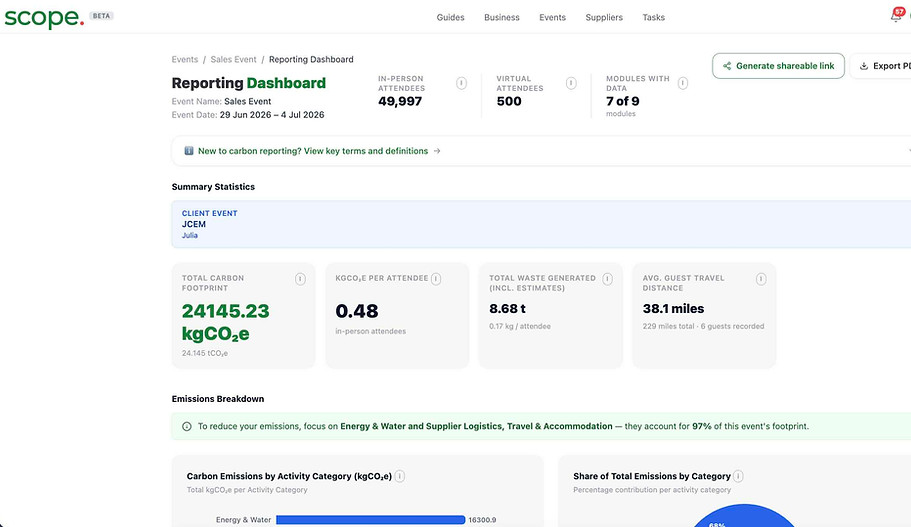Generate a shareable link
The width and height of the screenshot is (911, 527).
[779, 66]
